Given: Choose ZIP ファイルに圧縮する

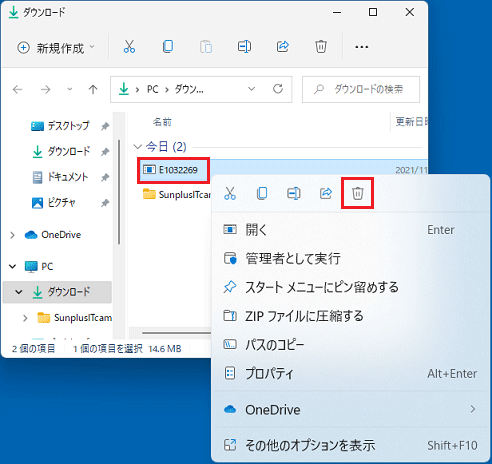Looking at the screenshot, I should coord(351,316).
